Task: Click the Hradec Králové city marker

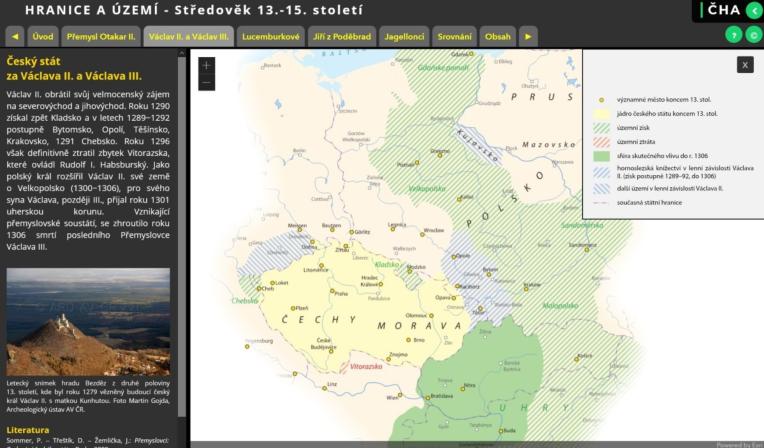Action: (x=381, y=284)
